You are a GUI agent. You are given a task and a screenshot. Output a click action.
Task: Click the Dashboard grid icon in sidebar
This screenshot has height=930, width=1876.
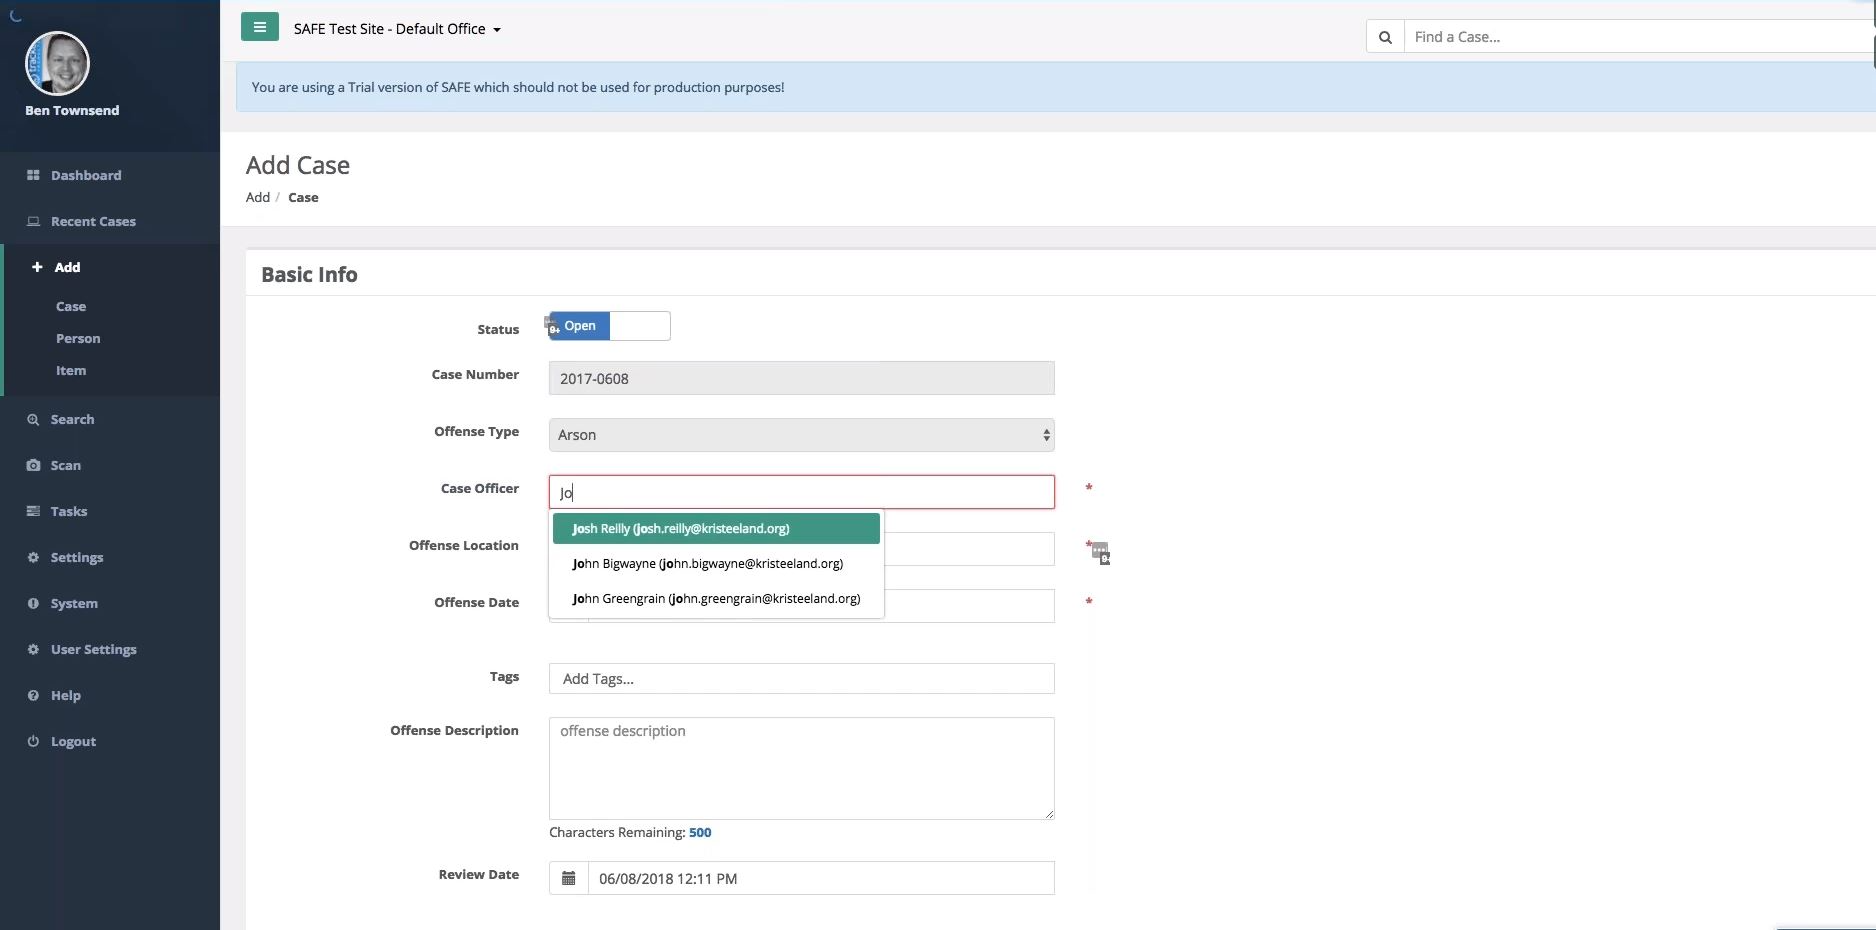click(x=33, y=175)
